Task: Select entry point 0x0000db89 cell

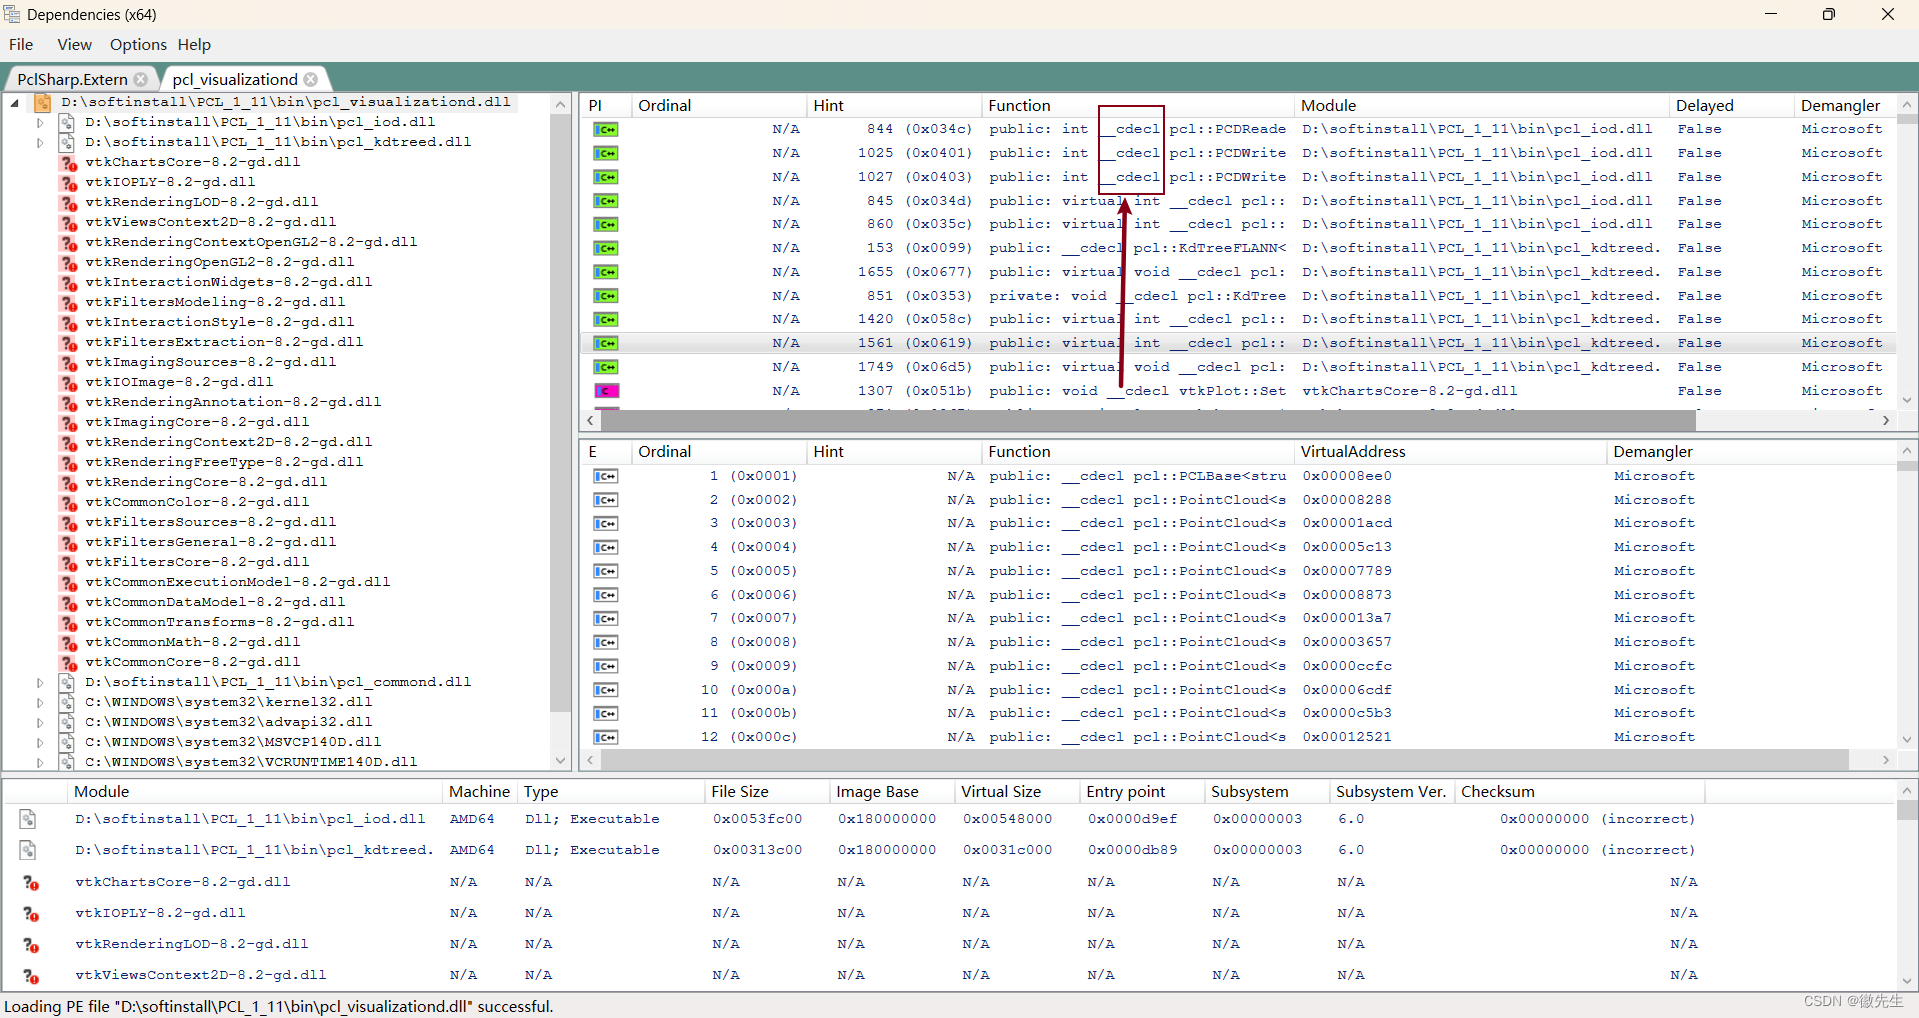Action: [1132, 850]
